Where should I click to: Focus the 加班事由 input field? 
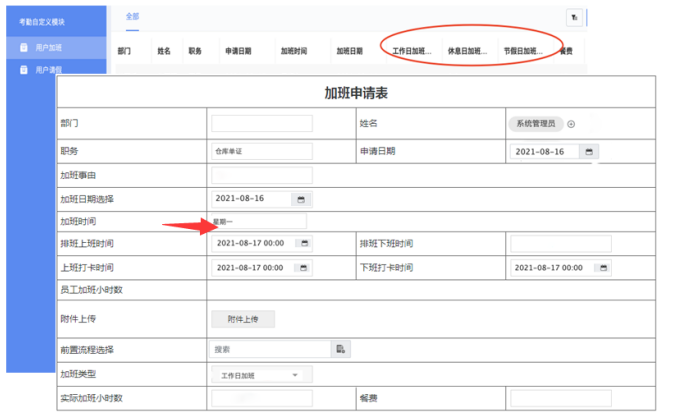pyautogui.click(x=262, y=175)
